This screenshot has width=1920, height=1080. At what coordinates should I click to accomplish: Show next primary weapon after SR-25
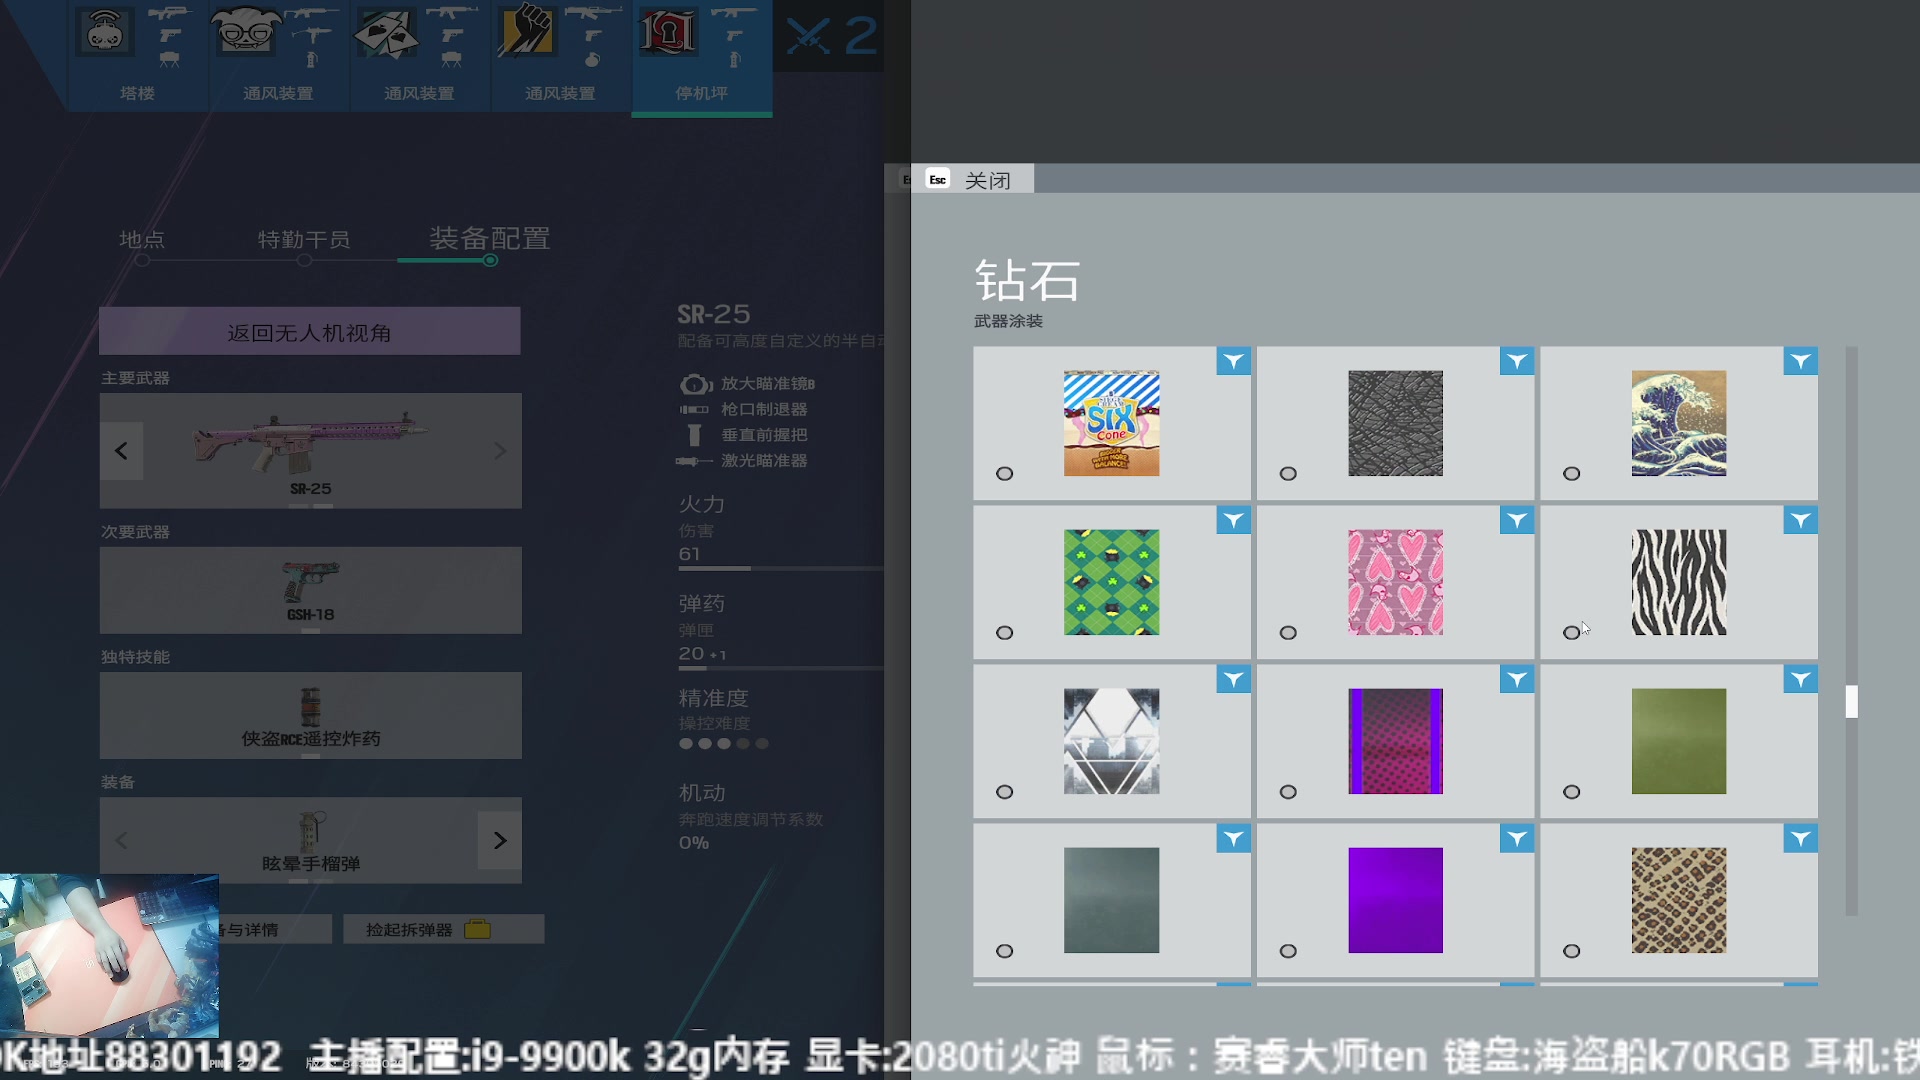click(500, 451)
